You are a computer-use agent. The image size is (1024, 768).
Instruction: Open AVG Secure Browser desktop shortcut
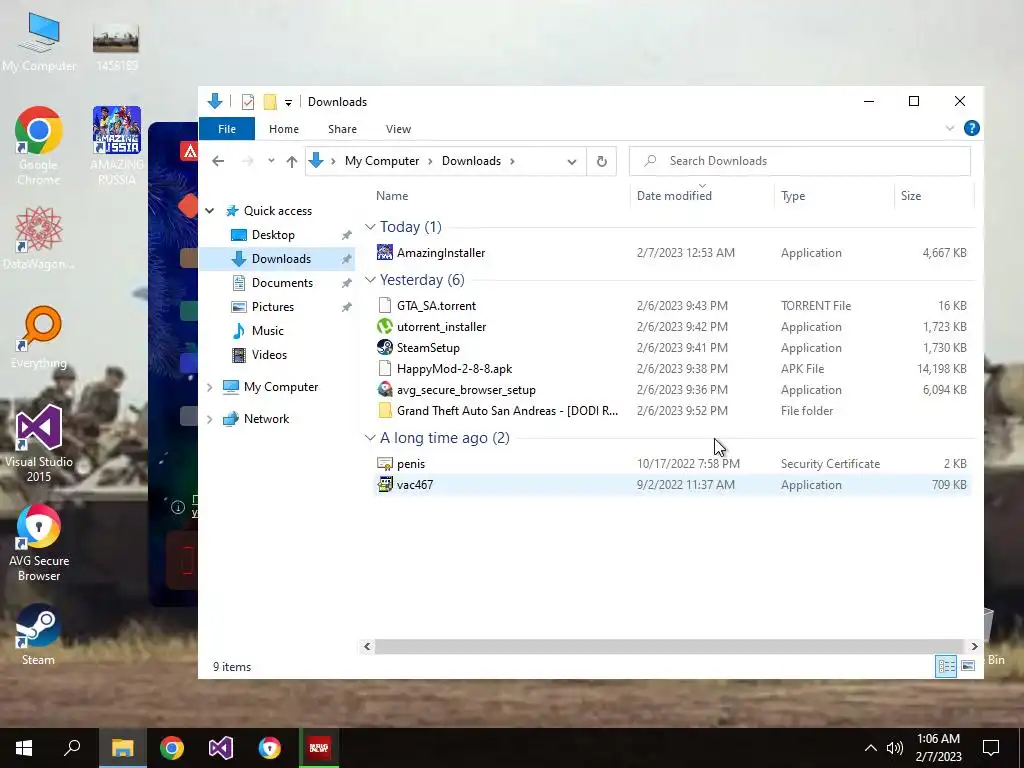[39, 543]
